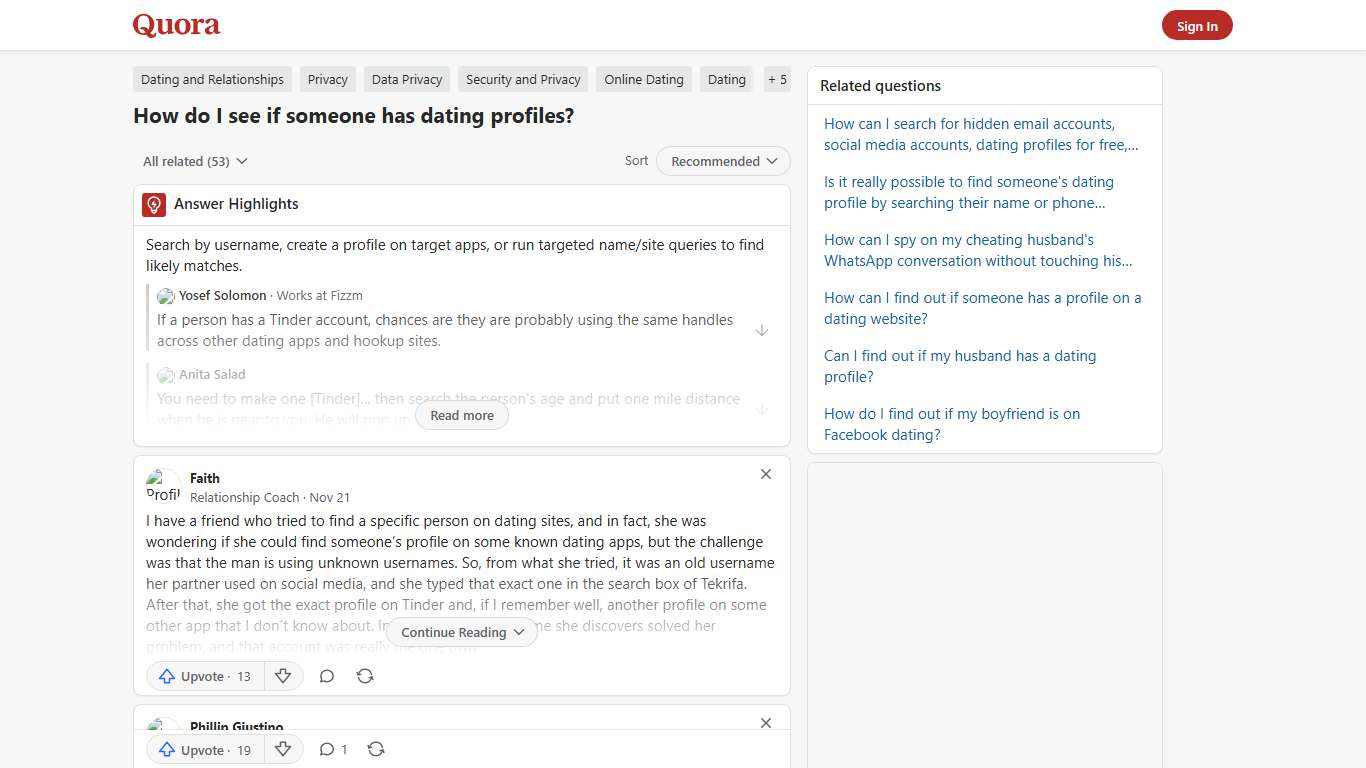The width and height of the screenshot is (1366, 768).
Task: Open the comment showing 1 under Phillip Giustino's answer
Action: pos(333,749)
